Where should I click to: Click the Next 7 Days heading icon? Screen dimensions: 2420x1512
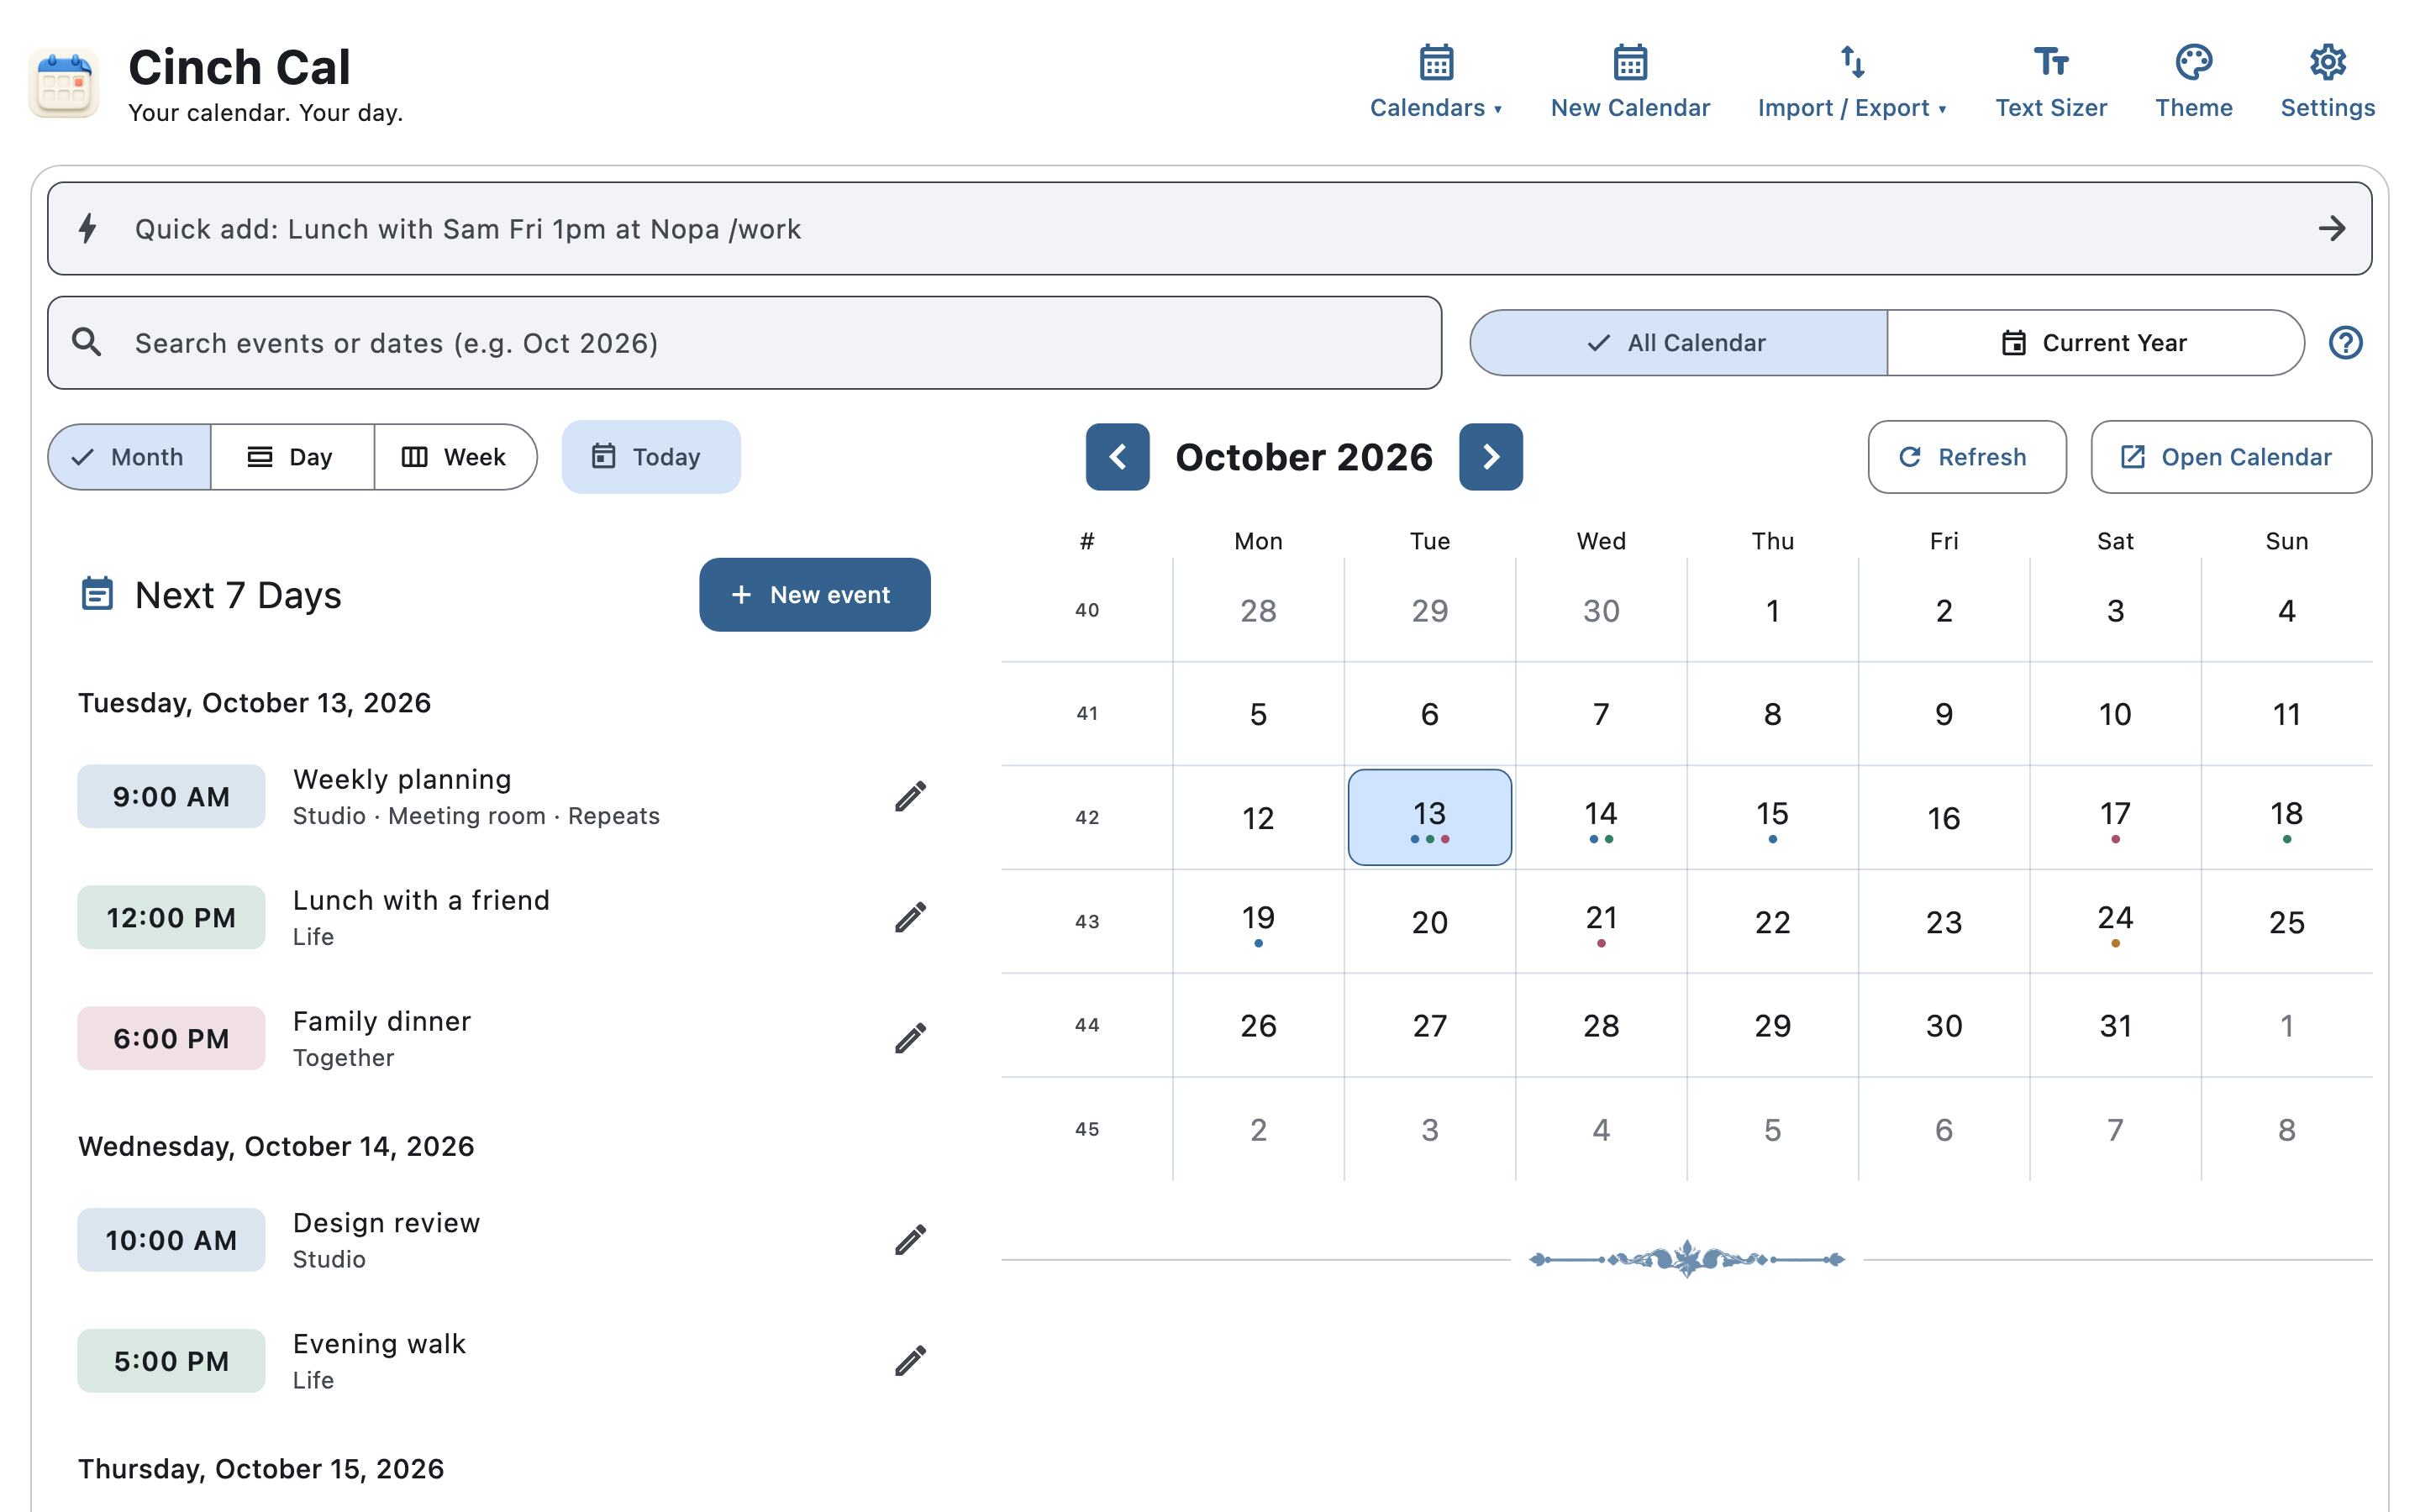[97, 594]
